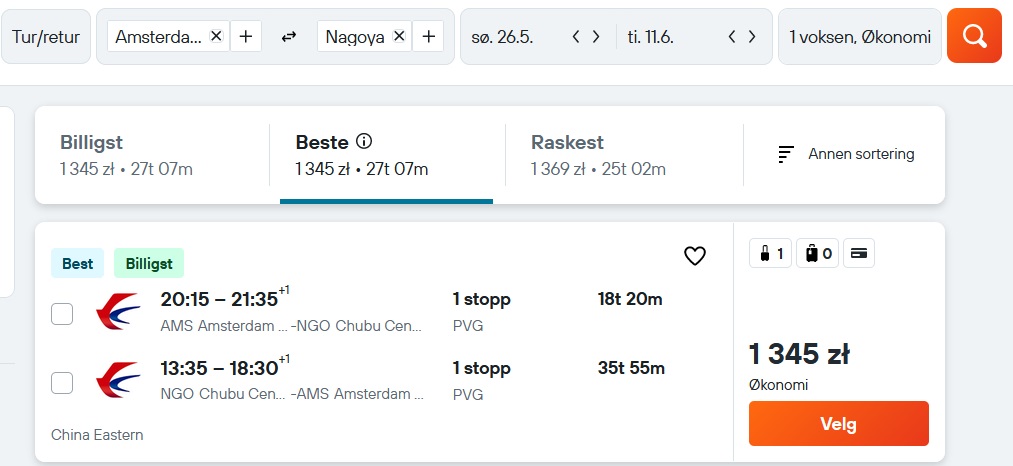Click the Velg button

click(839, 424)
